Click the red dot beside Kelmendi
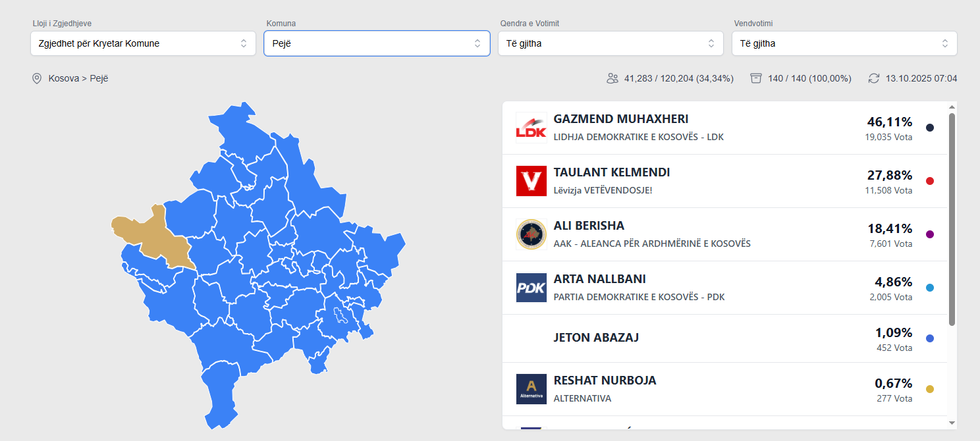The height and width of the screenshot is (441, 980). (930, 181)
